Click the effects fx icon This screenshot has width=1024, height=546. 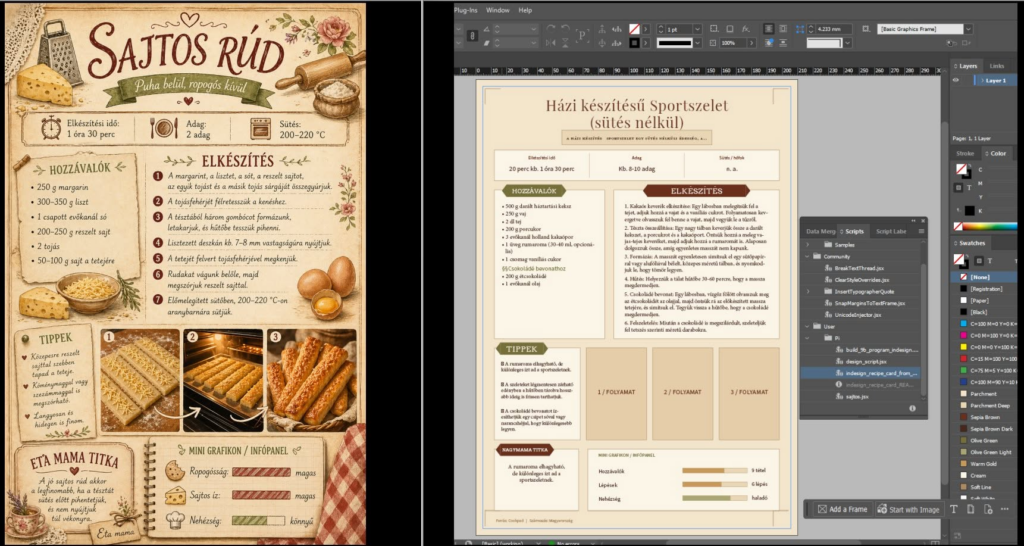pos(746,29)
